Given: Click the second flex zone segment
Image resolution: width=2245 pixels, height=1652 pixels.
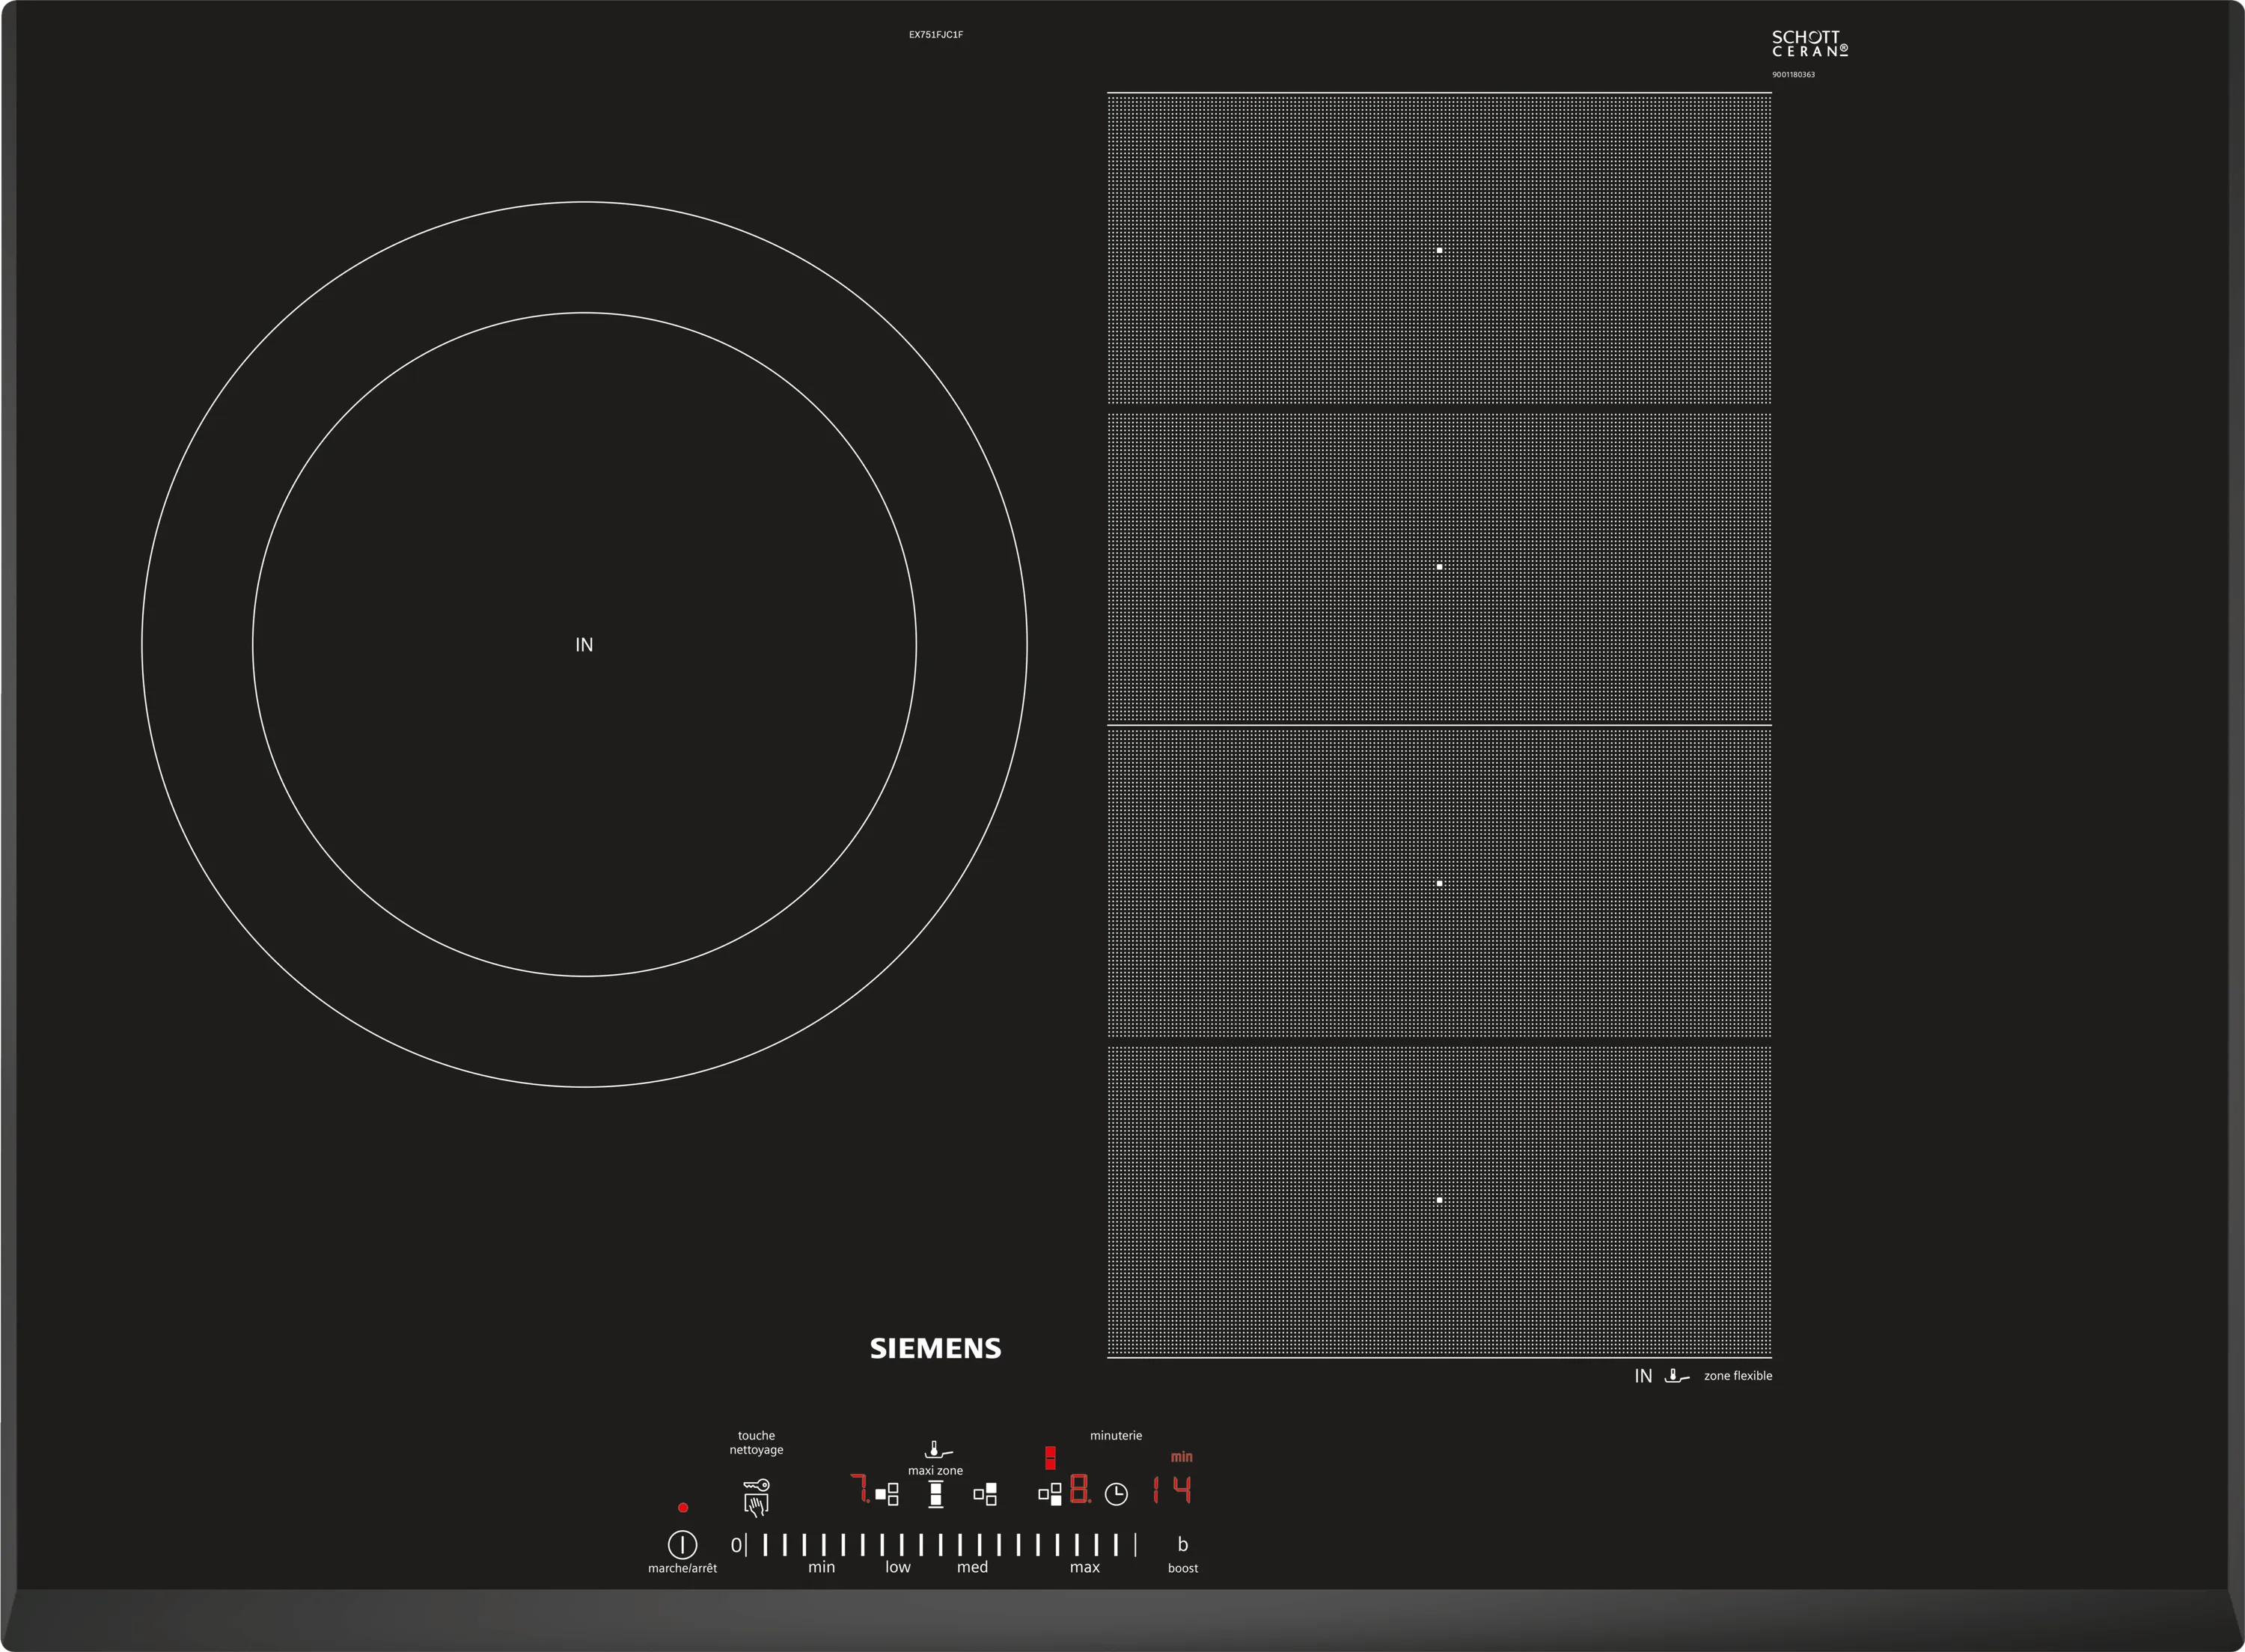Looking at the screenshot, I should (1439, 568).
